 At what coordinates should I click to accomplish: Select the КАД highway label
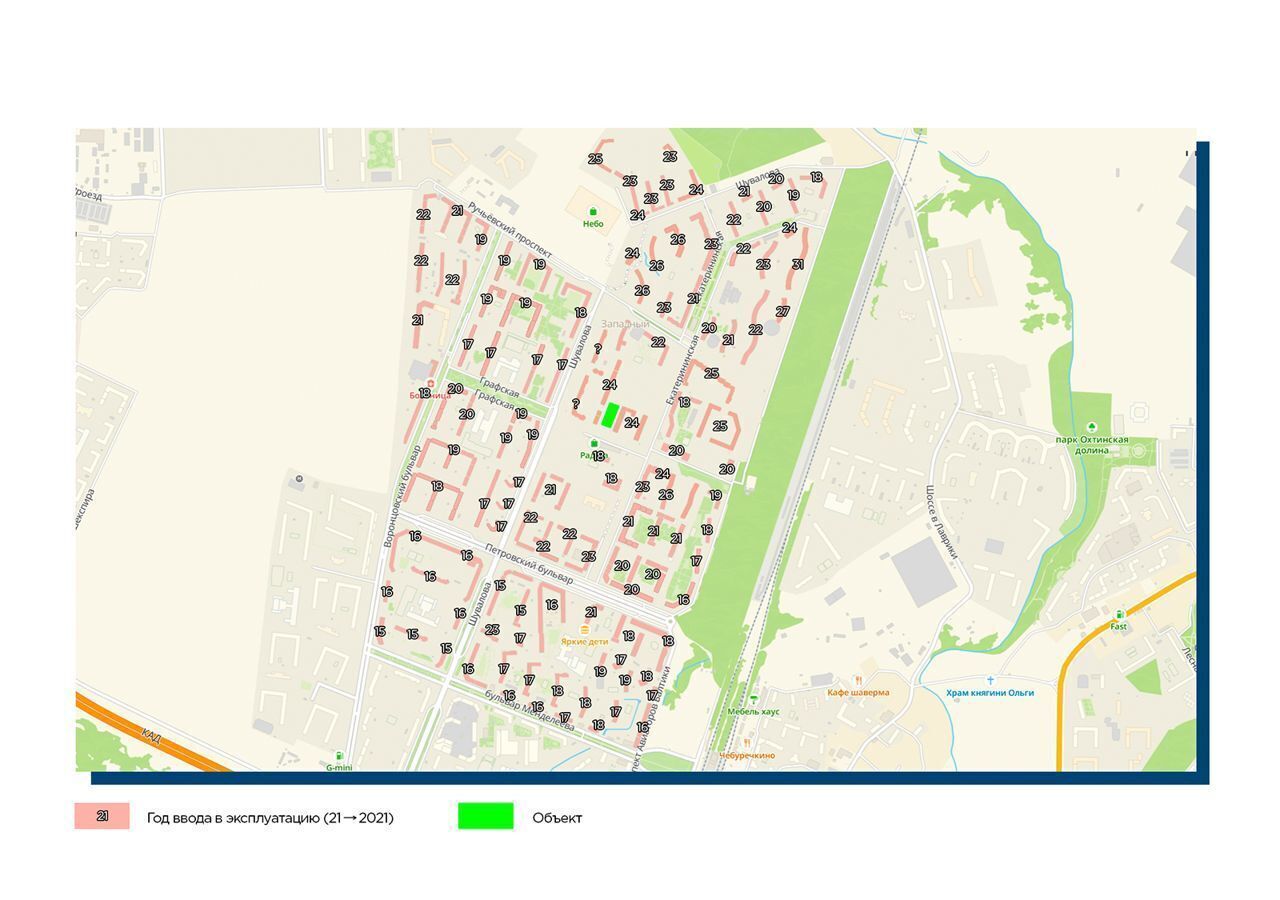(x=151, y=737)
